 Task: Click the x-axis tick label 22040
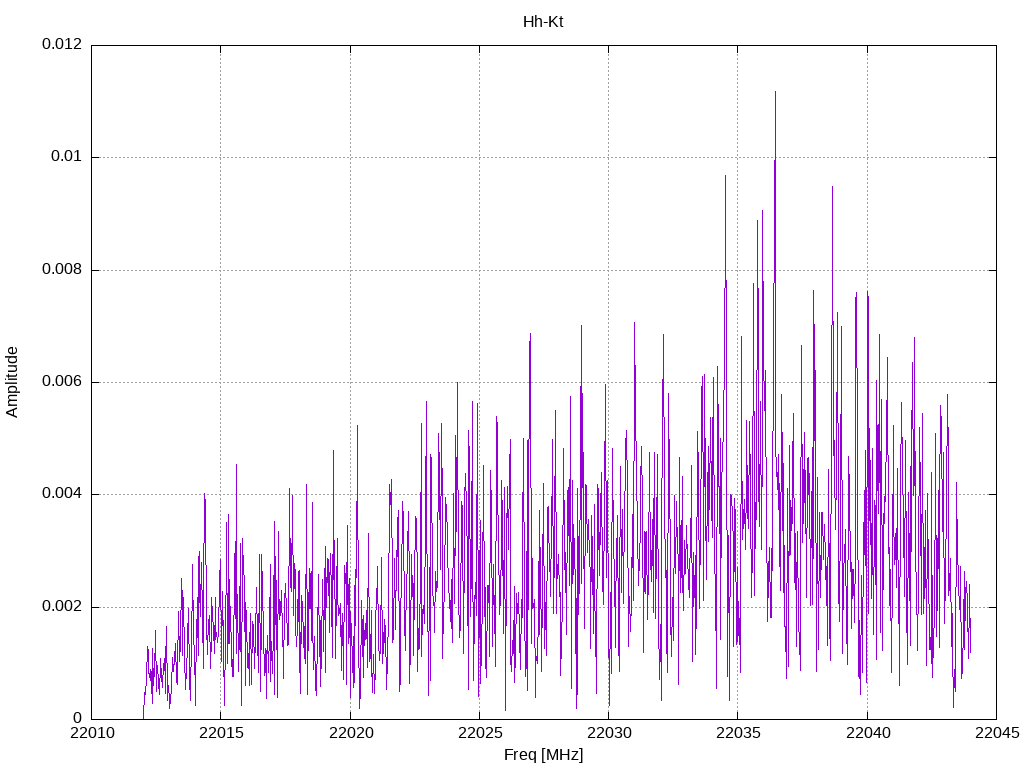click(x=867, y=733)
